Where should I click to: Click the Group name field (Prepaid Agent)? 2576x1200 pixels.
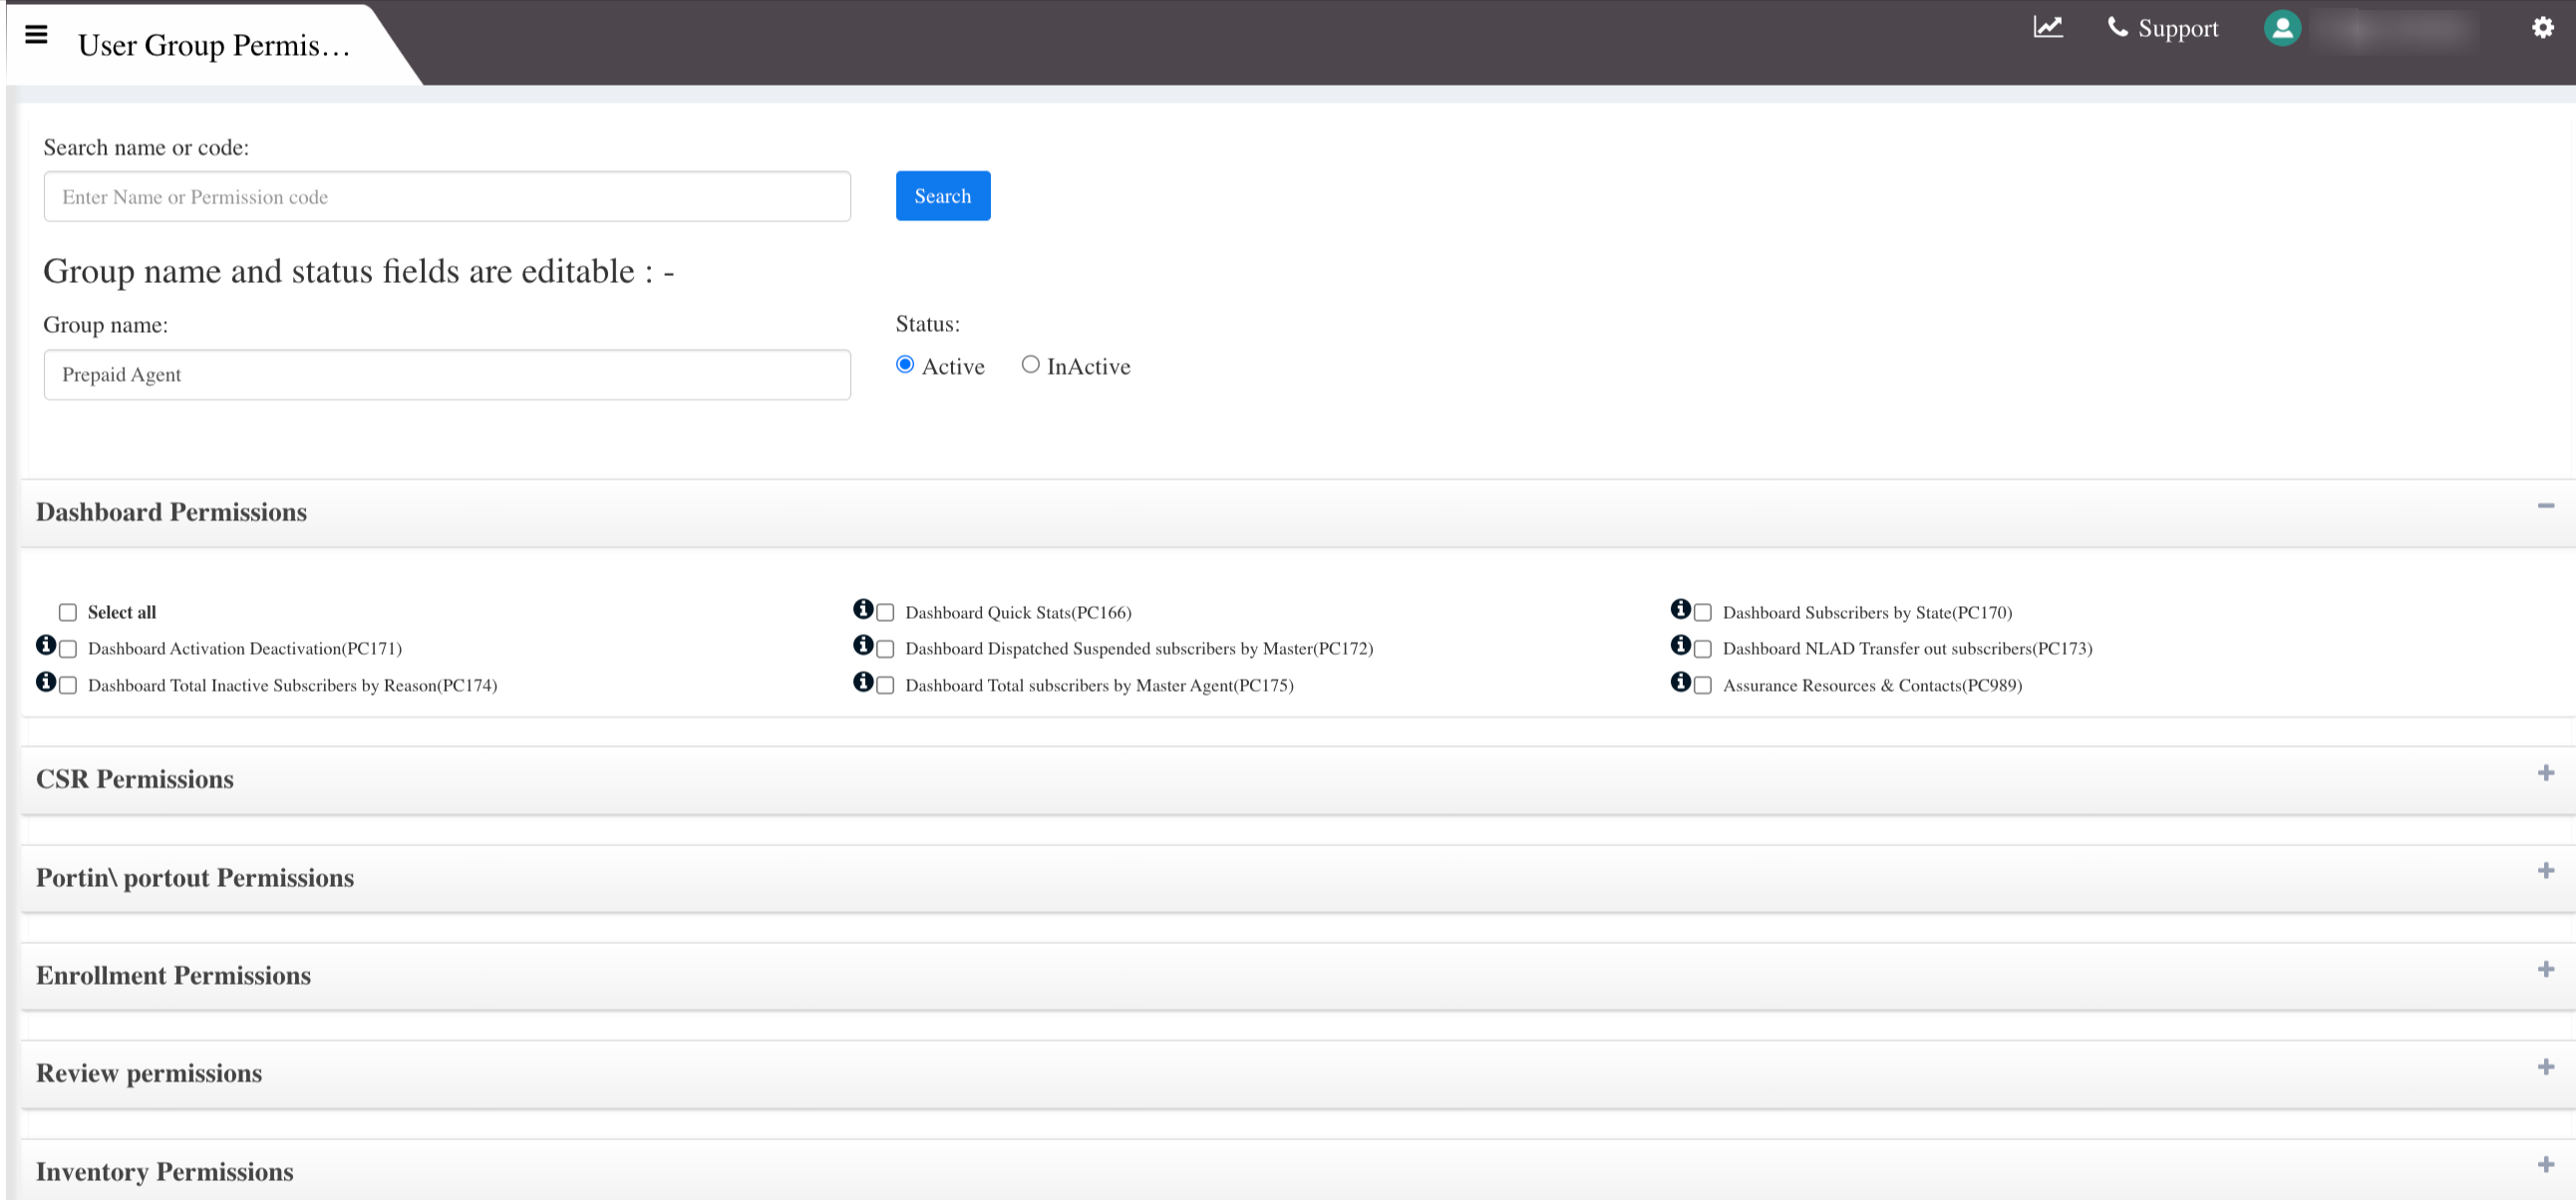point(447,375)
